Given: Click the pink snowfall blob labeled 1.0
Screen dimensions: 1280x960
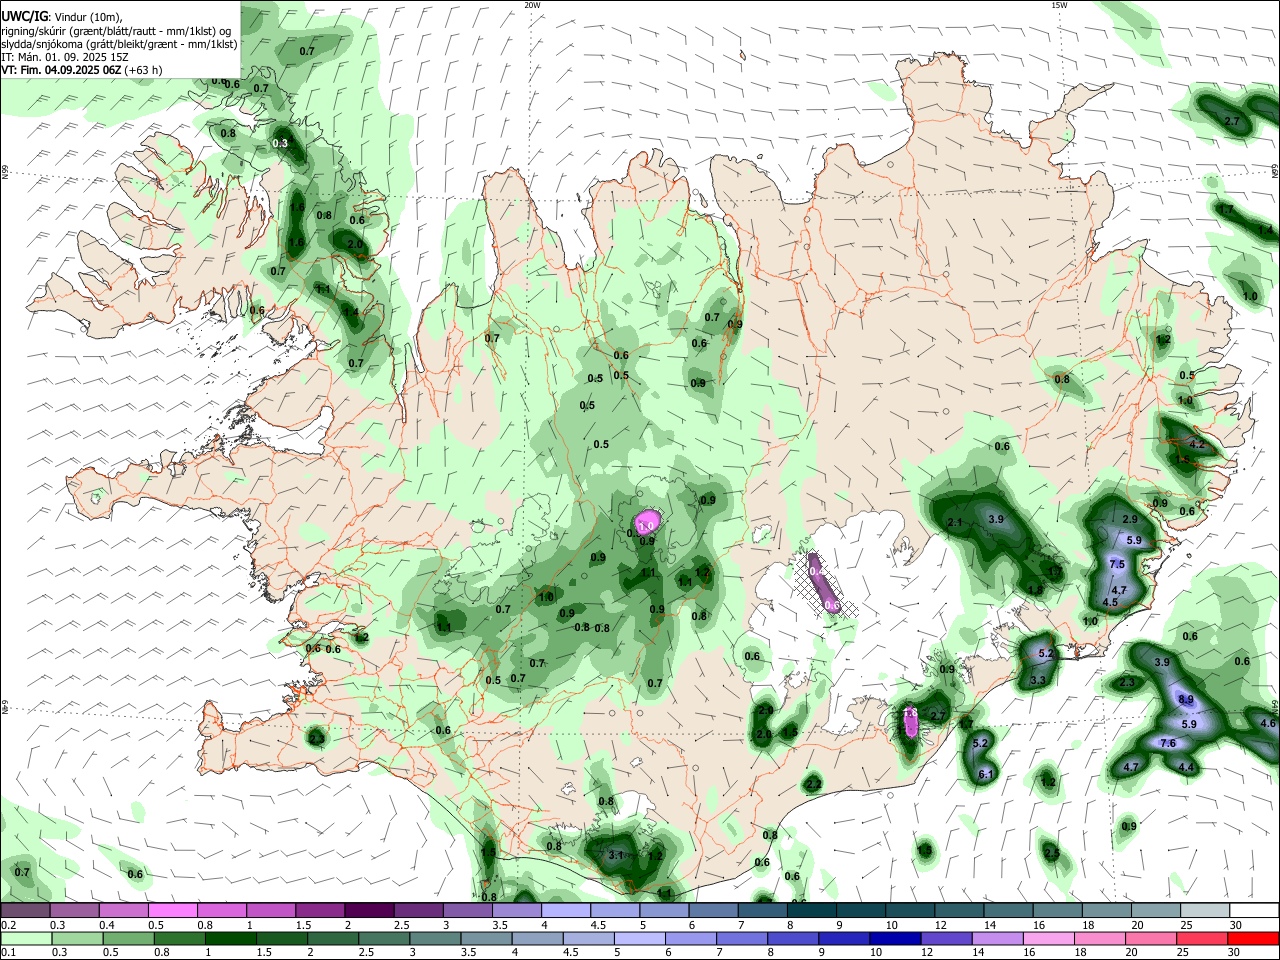Looking at the screenshot, I should [646, 523].
